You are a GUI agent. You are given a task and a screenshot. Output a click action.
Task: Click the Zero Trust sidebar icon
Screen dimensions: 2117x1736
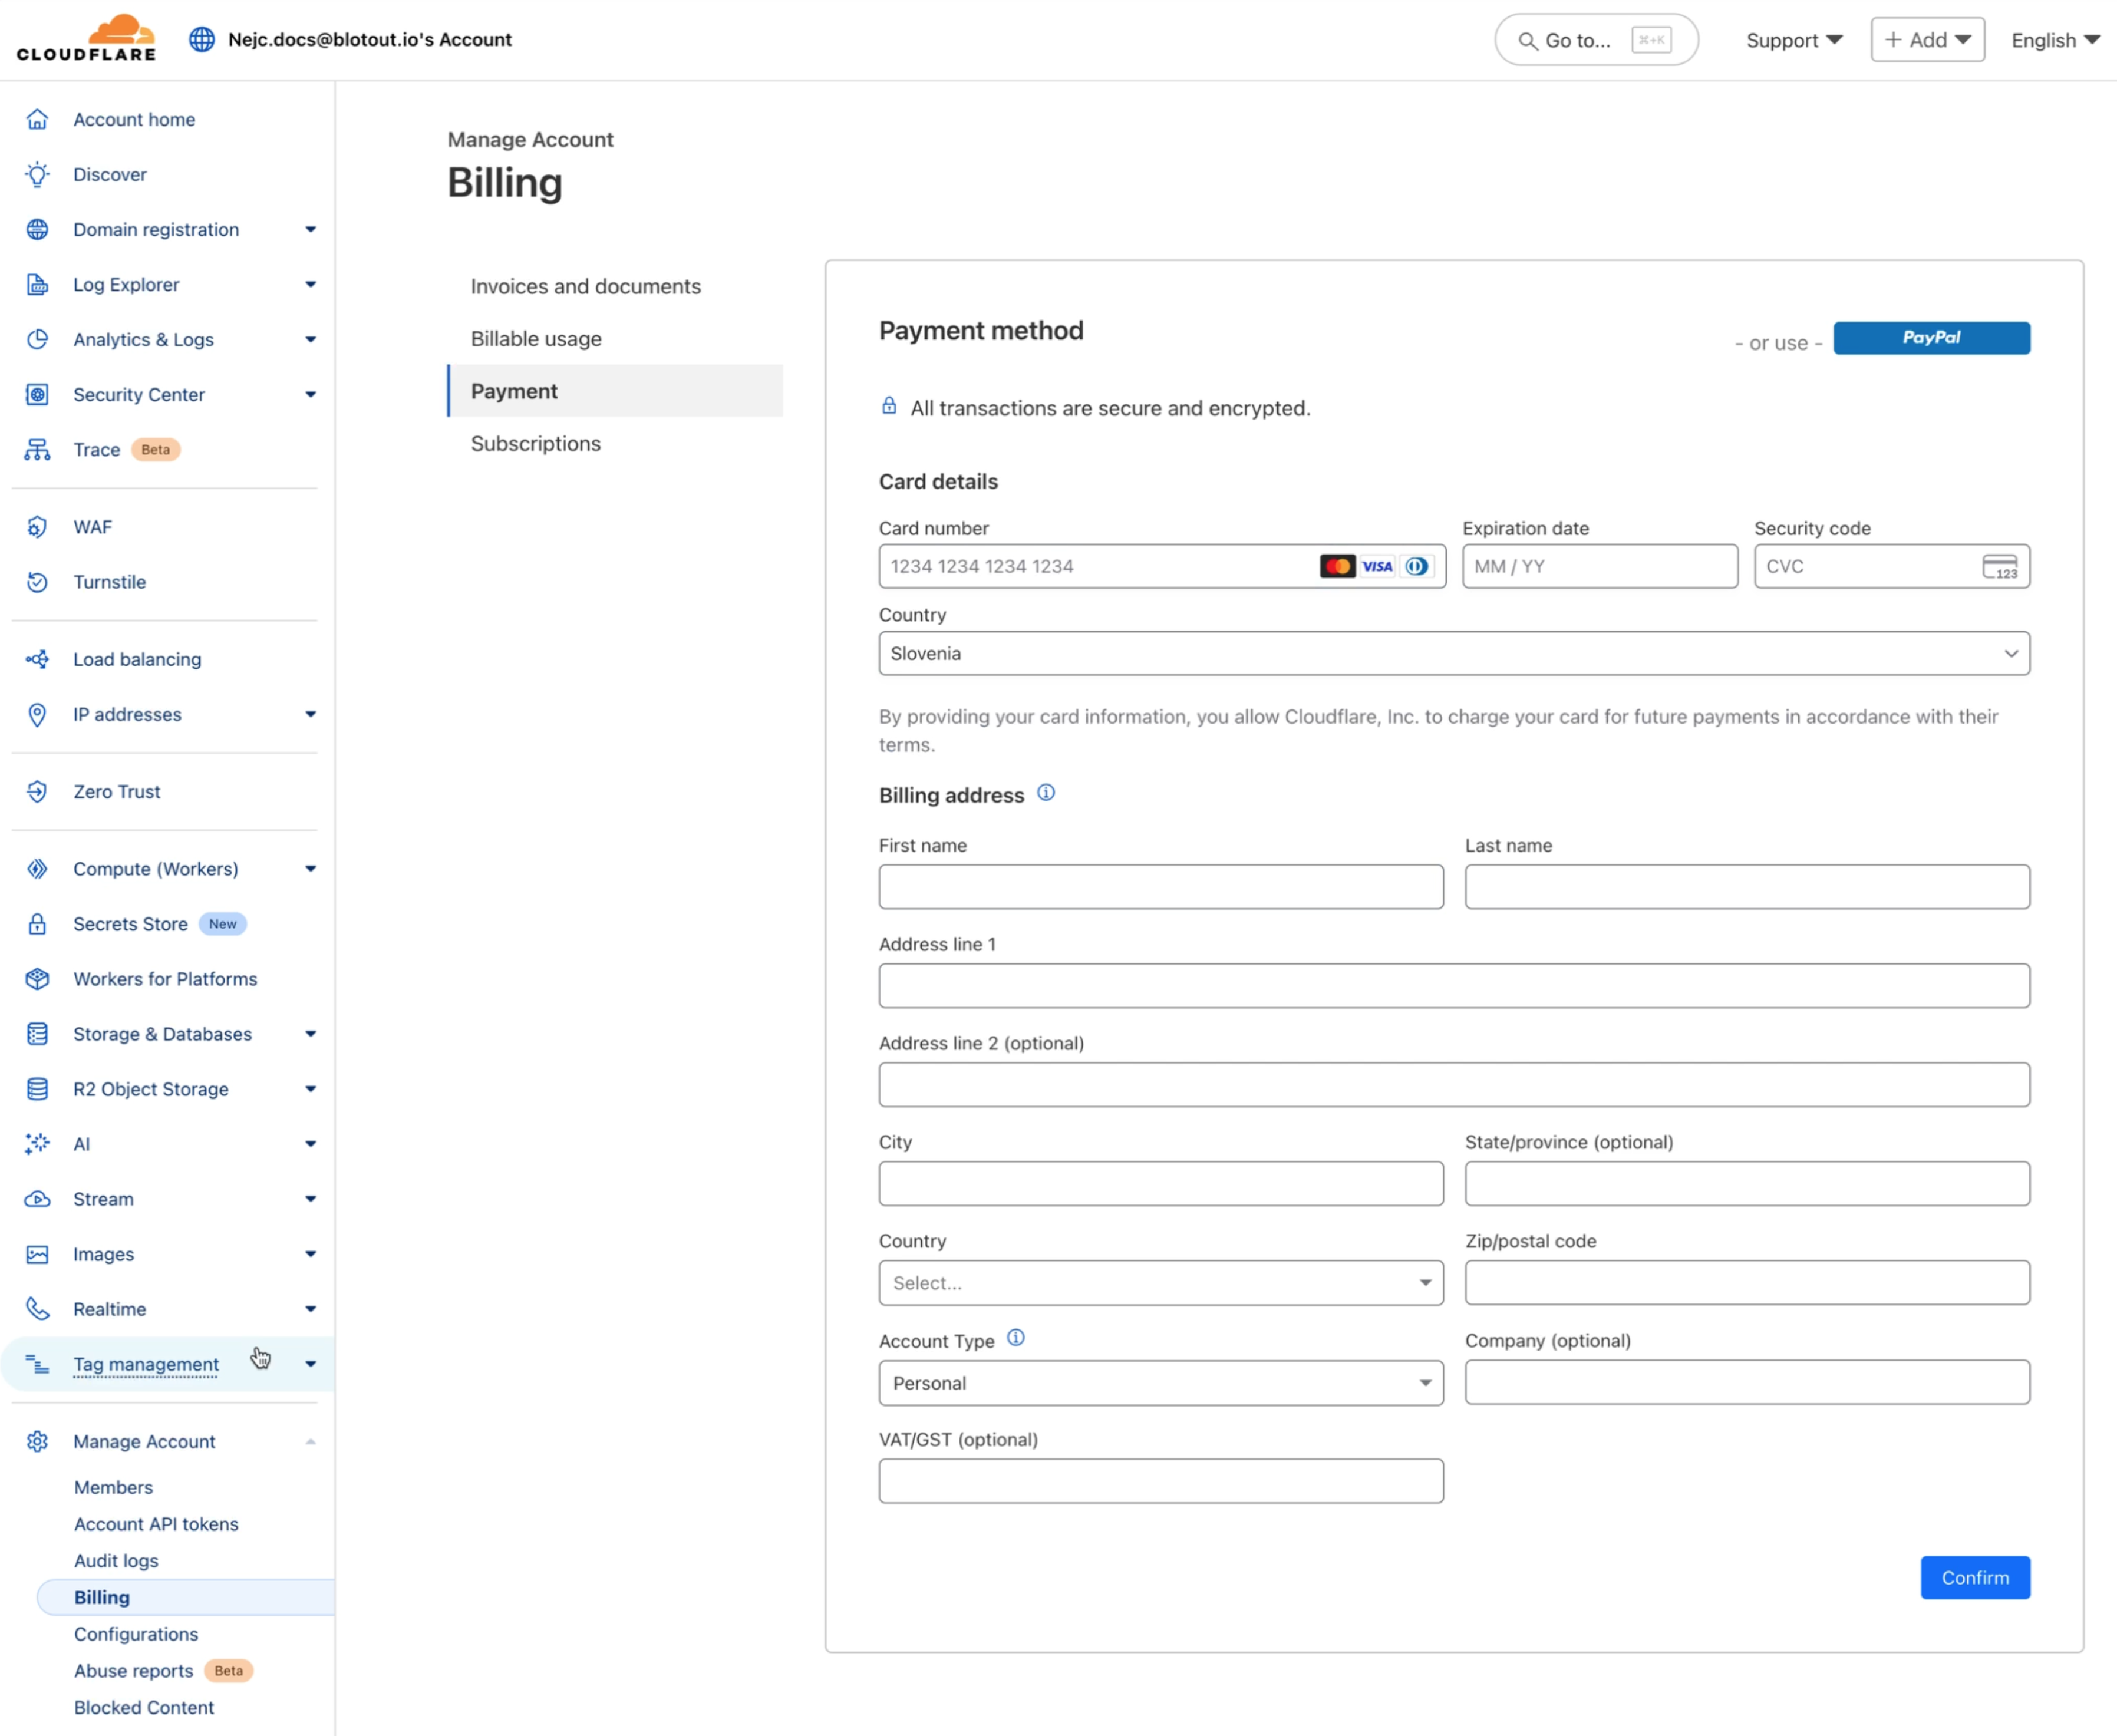pos(37,791)
